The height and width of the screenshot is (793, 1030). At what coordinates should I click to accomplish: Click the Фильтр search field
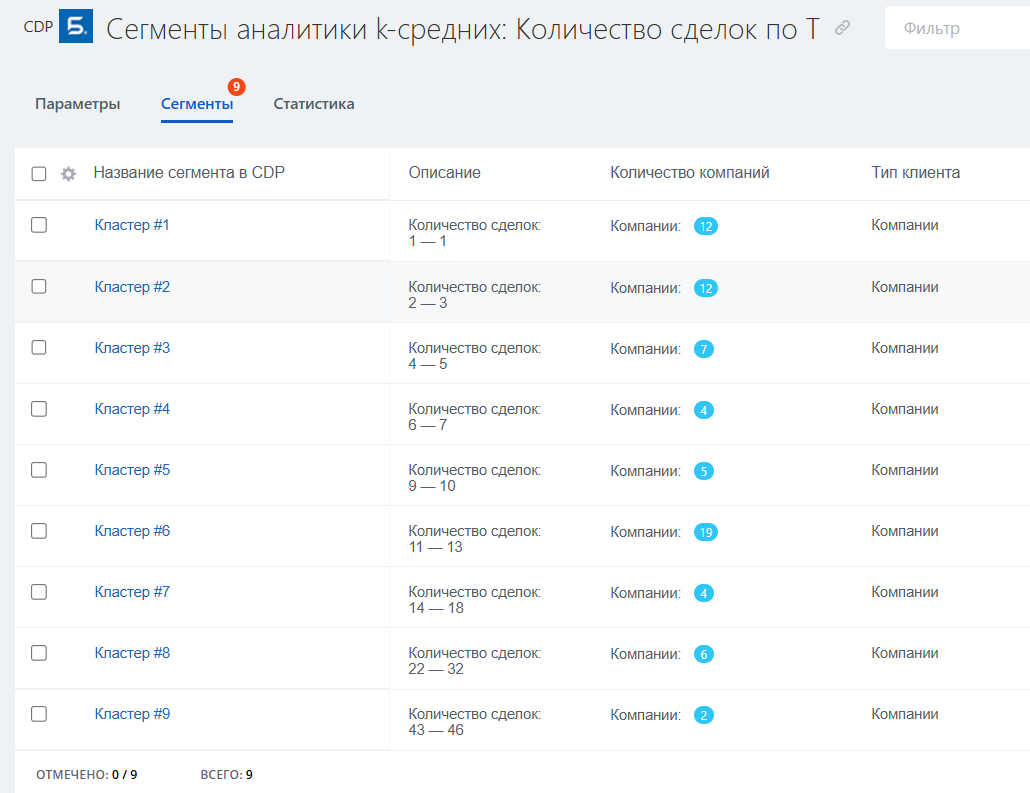pos(958,28)
